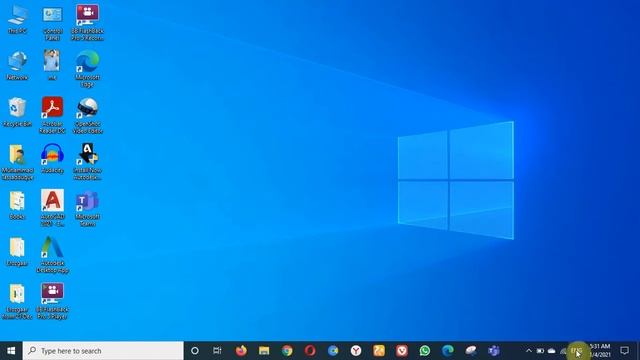Open the Recycle Bin
This screenshot has height=360, width=640.
point(17,112)
